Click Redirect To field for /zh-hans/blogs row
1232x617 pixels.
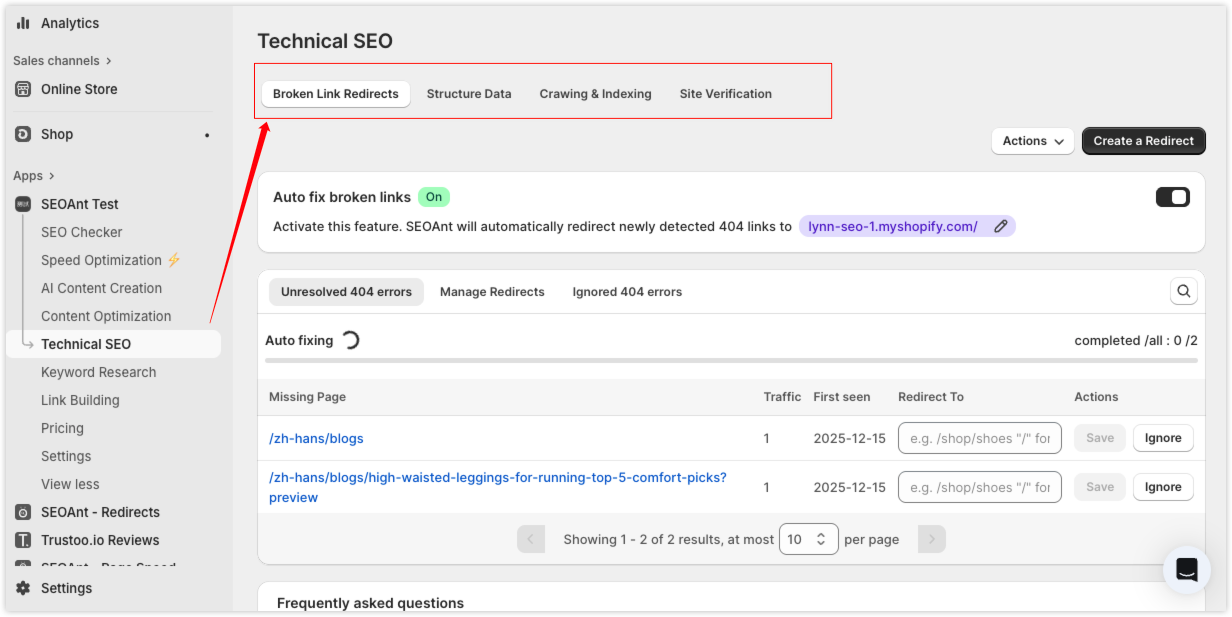(979, 438)
